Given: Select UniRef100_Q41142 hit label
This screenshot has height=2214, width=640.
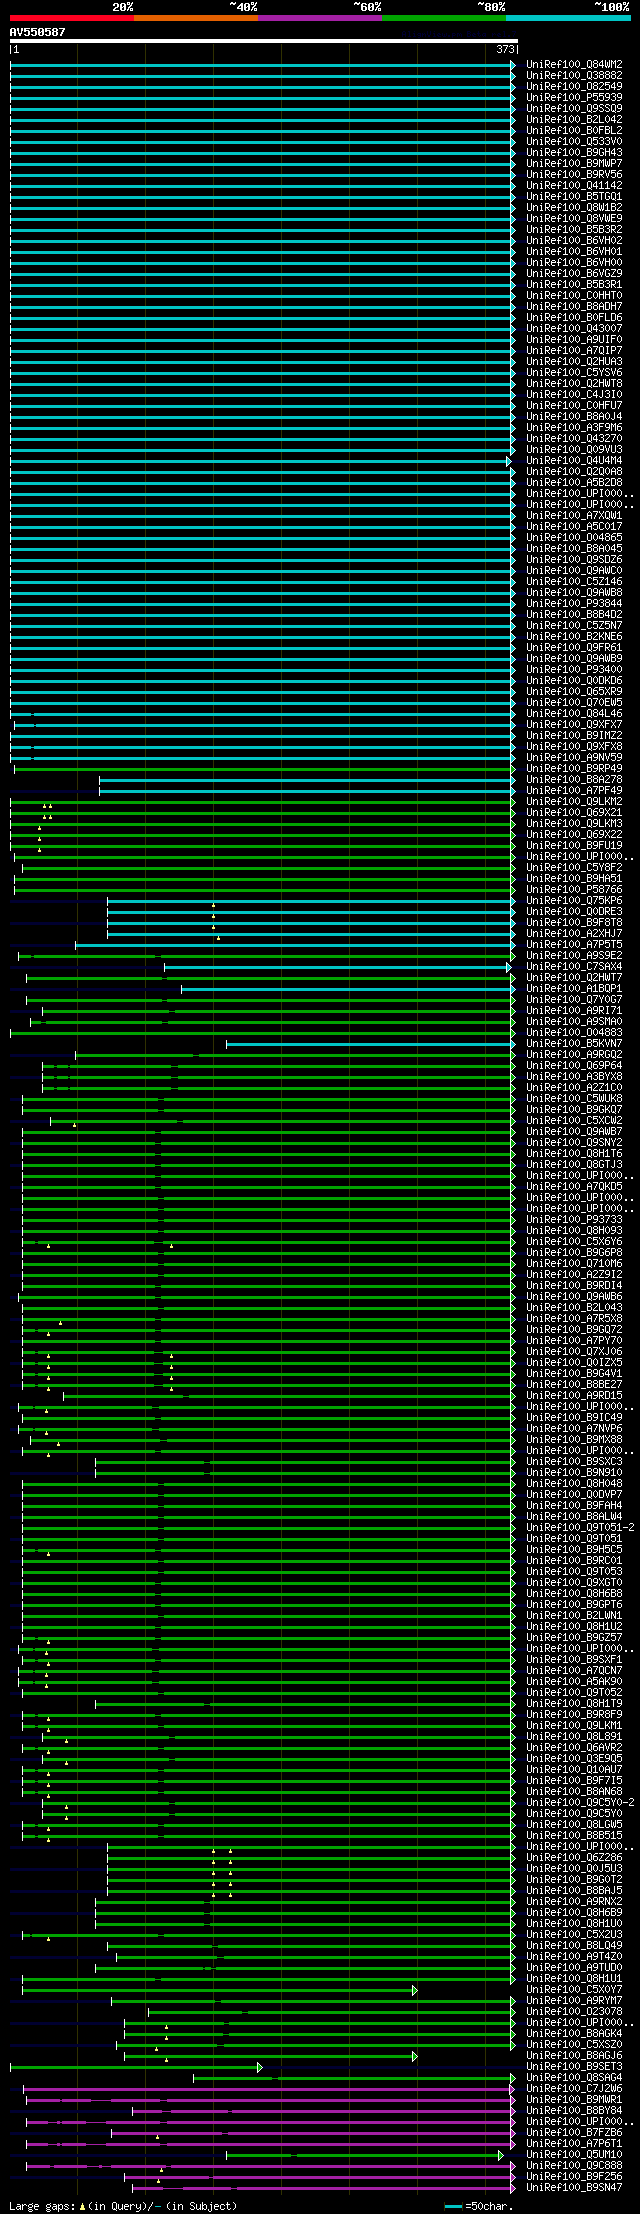Looking at the screenshot, I should (574, 185).
